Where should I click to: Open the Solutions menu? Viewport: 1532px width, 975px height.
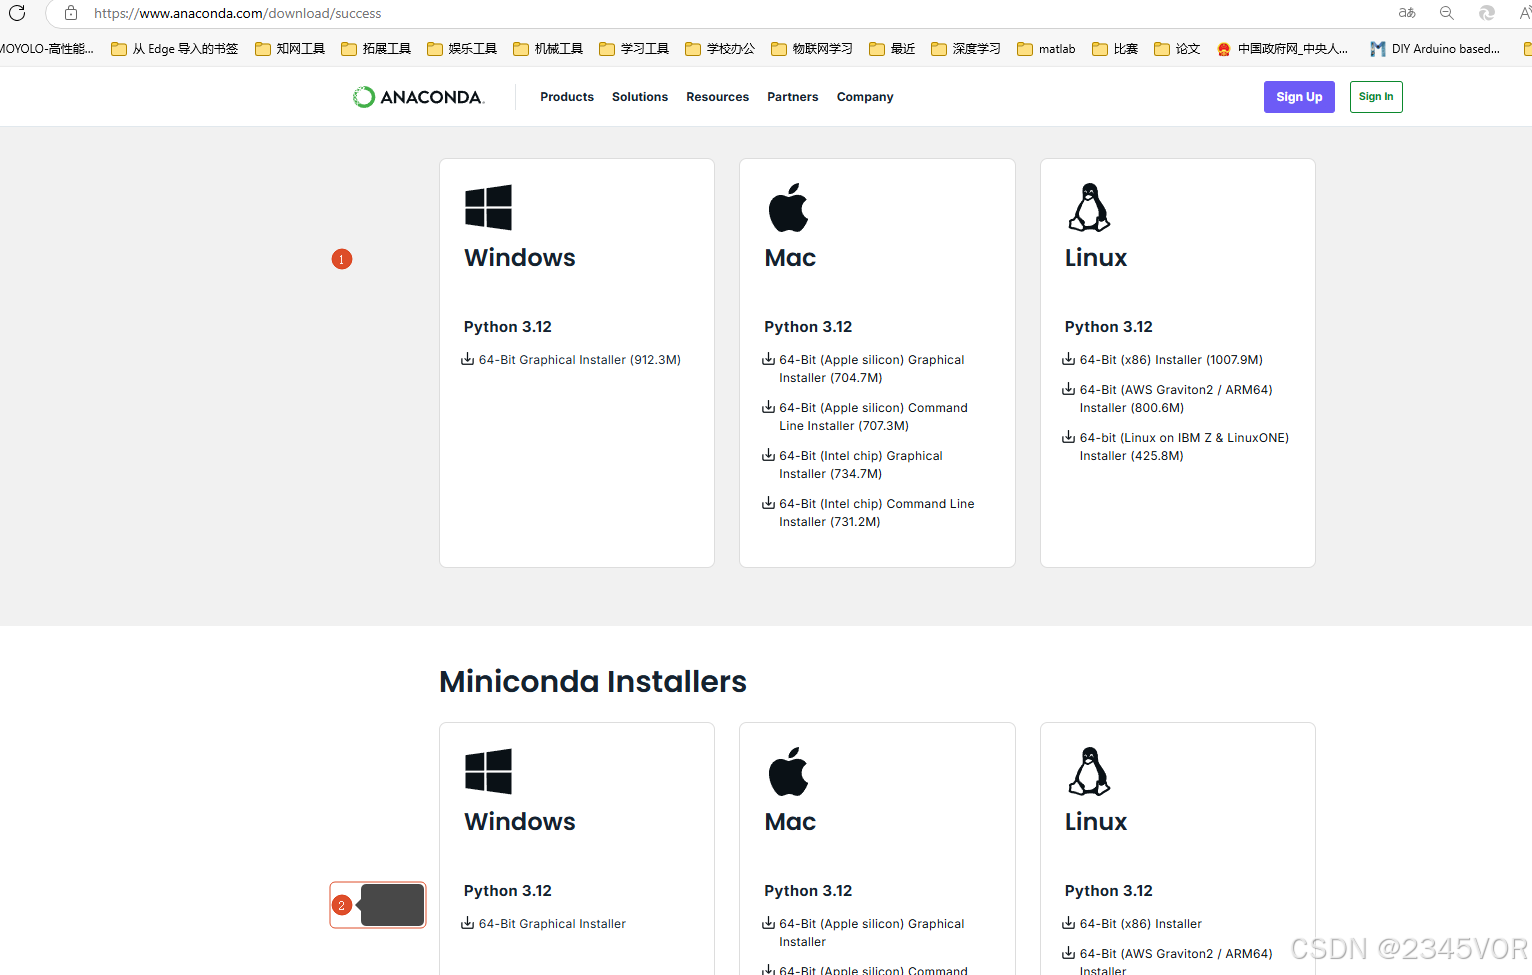640,97
